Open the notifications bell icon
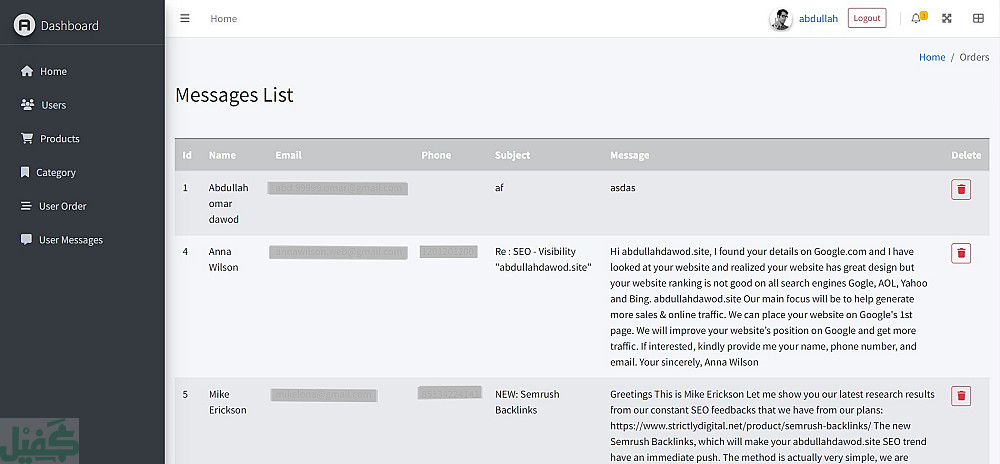Screen dimensions: 1000x464 (916, 18)
